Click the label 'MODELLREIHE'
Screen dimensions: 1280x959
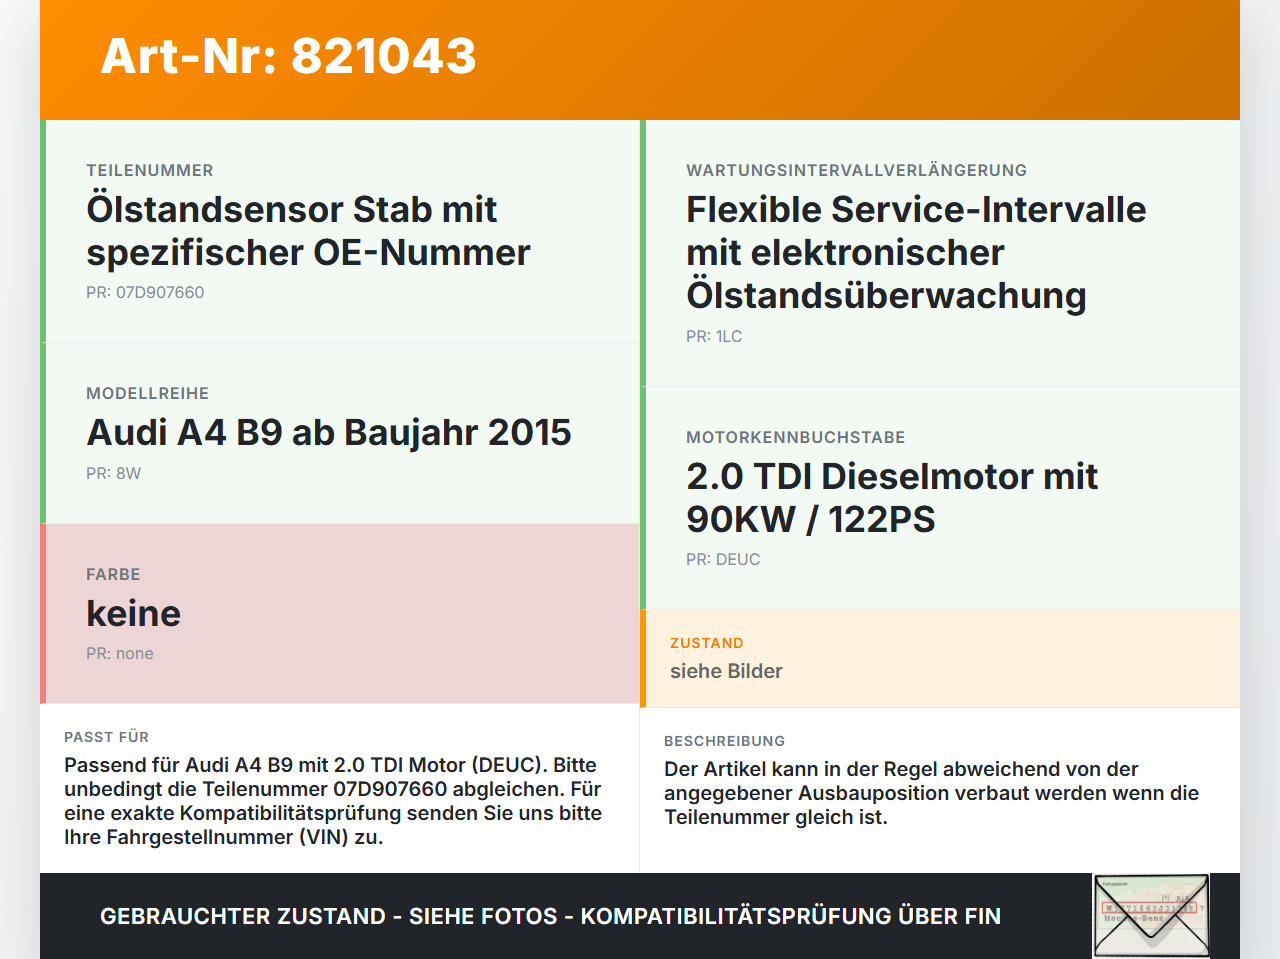(148, 394)
